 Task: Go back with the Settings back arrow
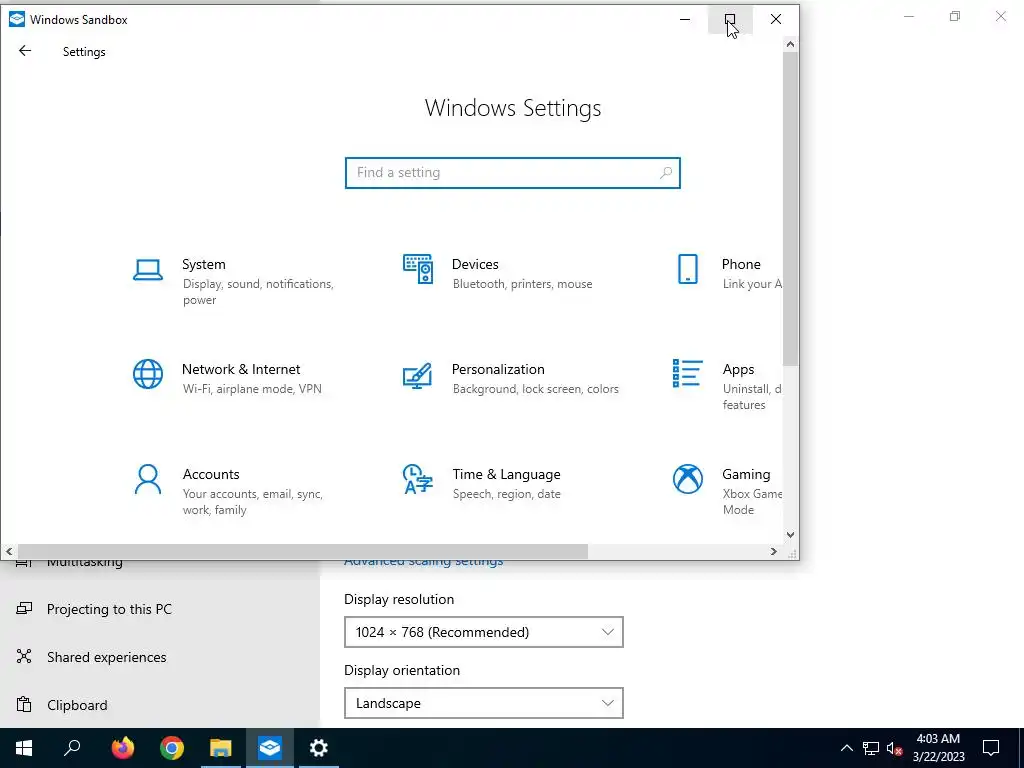pyautogui.click(x=25, y=51)
